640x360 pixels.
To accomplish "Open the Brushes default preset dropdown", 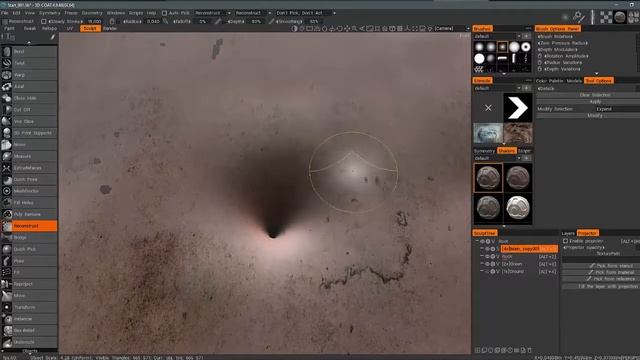I will pos(497,36).
